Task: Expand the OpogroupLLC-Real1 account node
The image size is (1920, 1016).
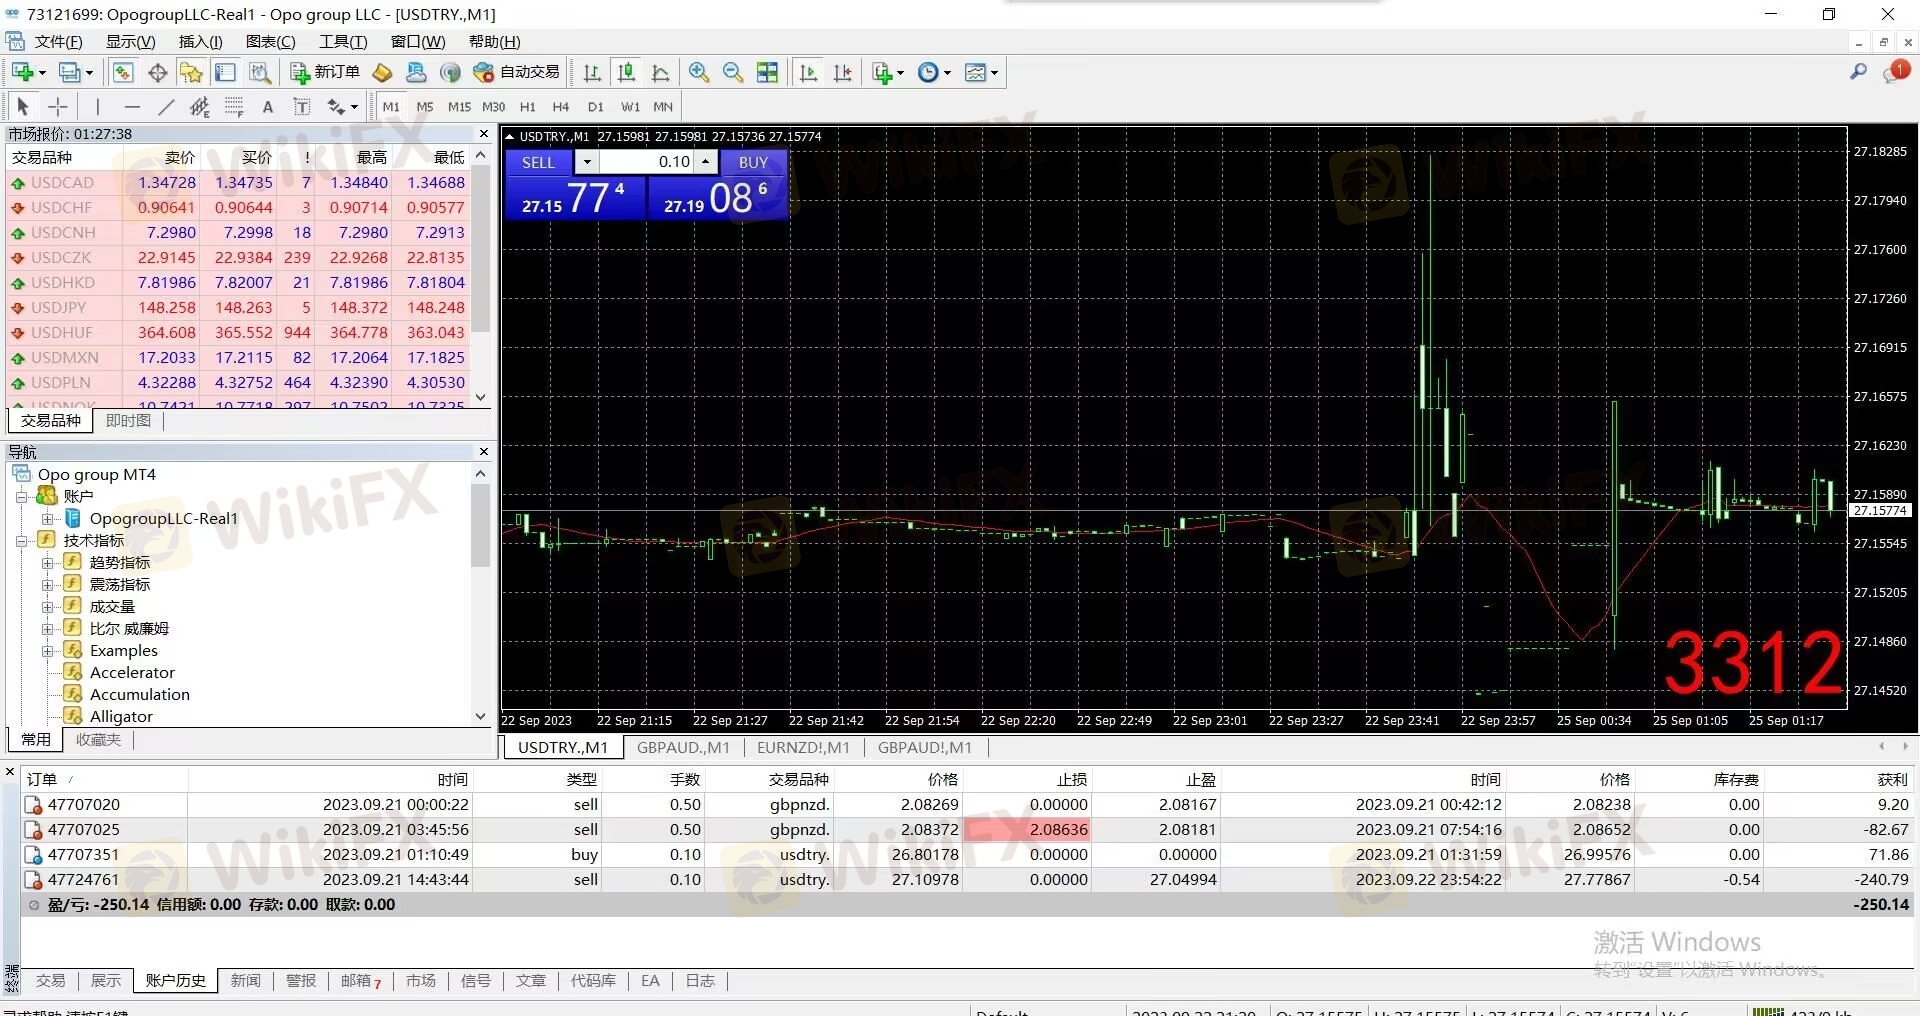Action: click(x=47, y=519)
